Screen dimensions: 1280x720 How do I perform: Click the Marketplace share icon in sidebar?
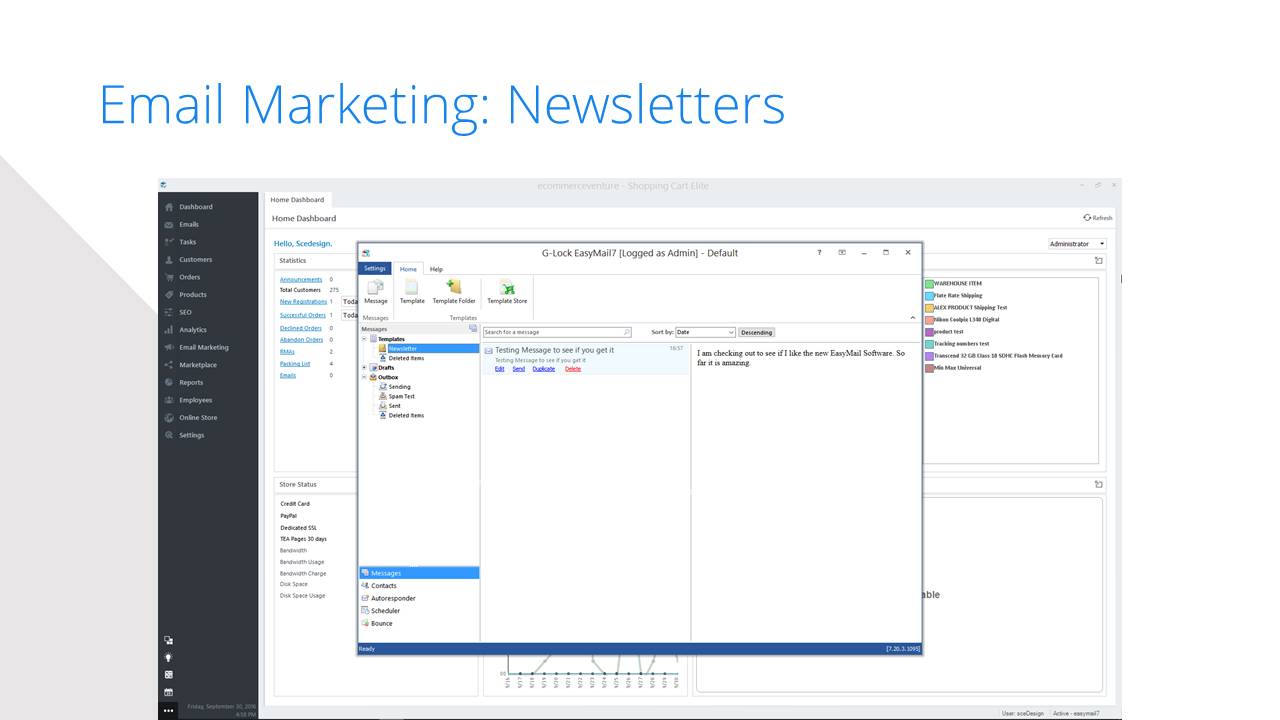coord(169,365)
